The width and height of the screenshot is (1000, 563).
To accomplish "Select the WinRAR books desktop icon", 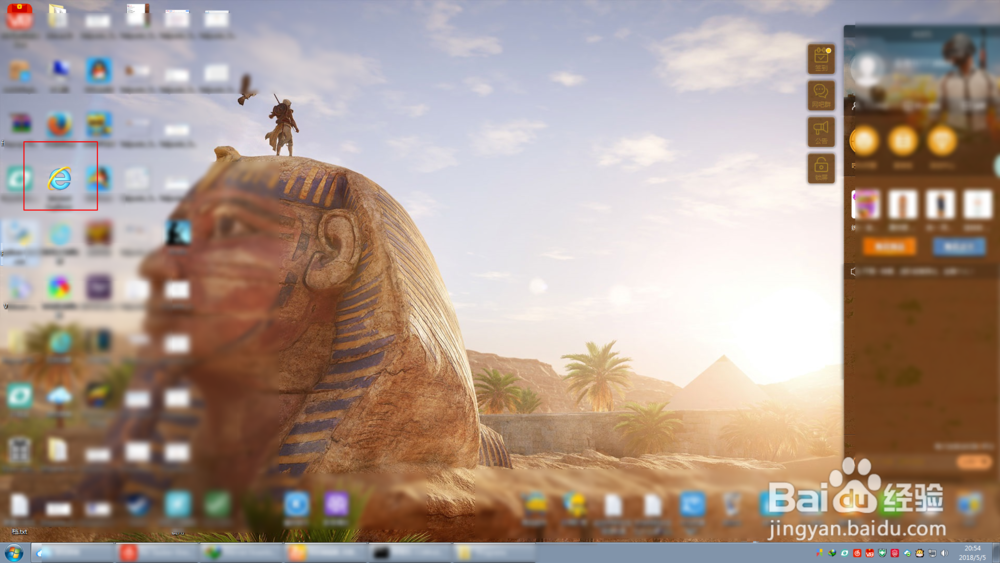I will (x=20, y=124).
